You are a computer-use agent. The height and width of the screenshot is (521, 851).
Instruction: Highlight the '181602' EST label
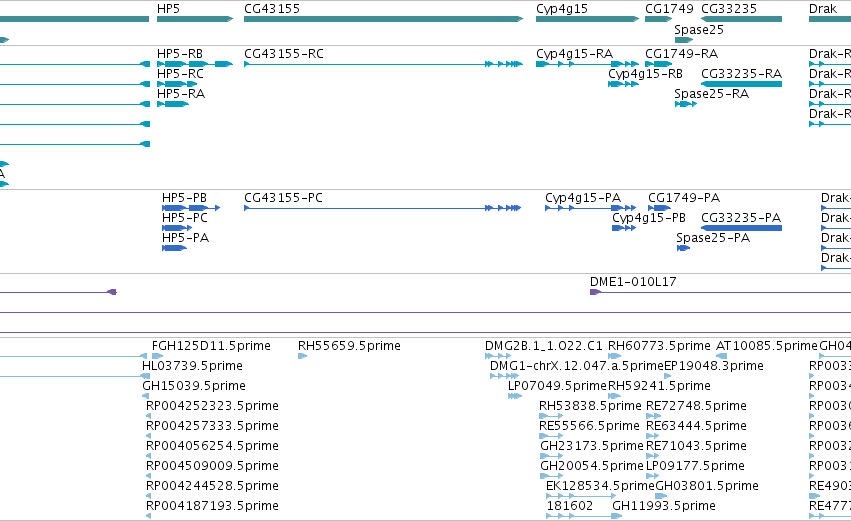tap(570, 506)
